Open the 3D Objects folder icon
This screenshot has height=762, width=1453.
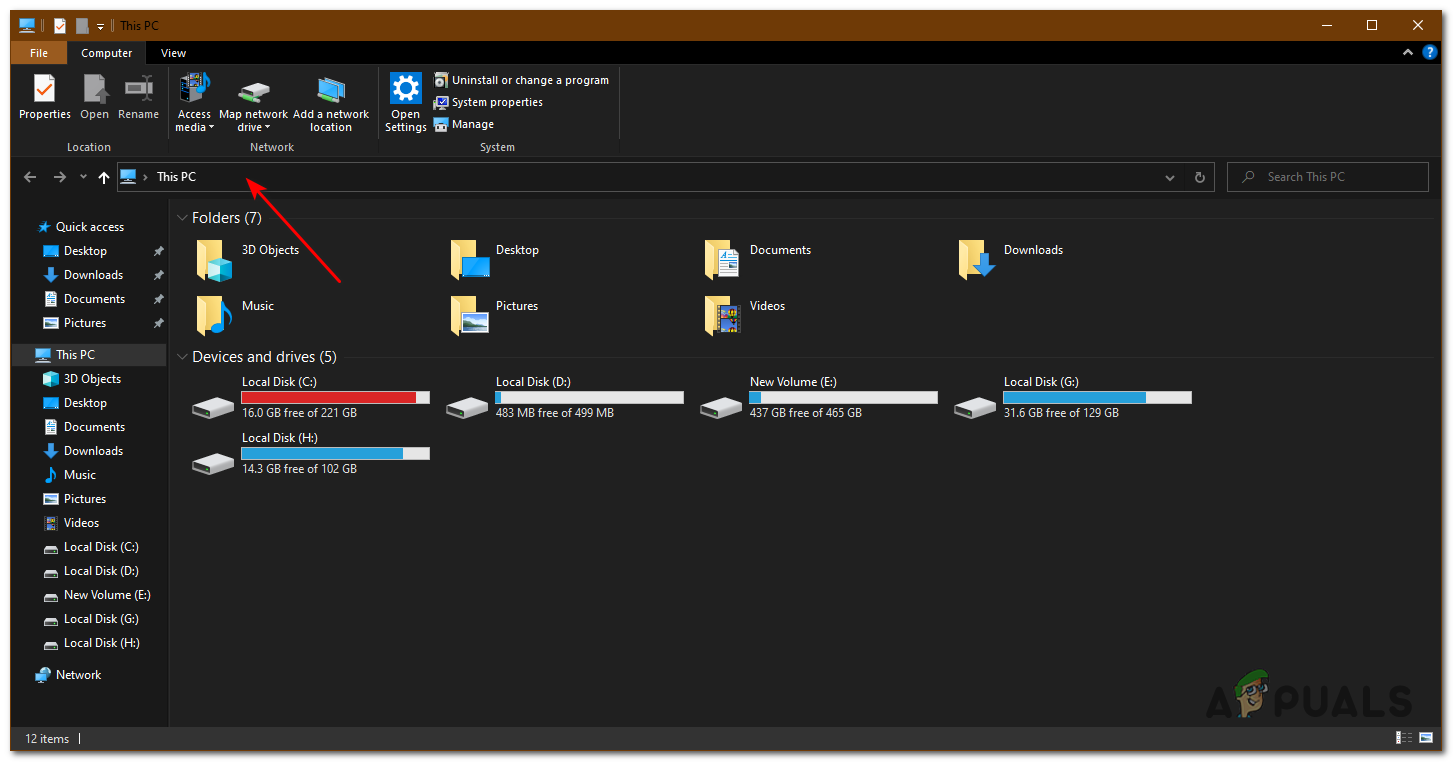point(214,260)
